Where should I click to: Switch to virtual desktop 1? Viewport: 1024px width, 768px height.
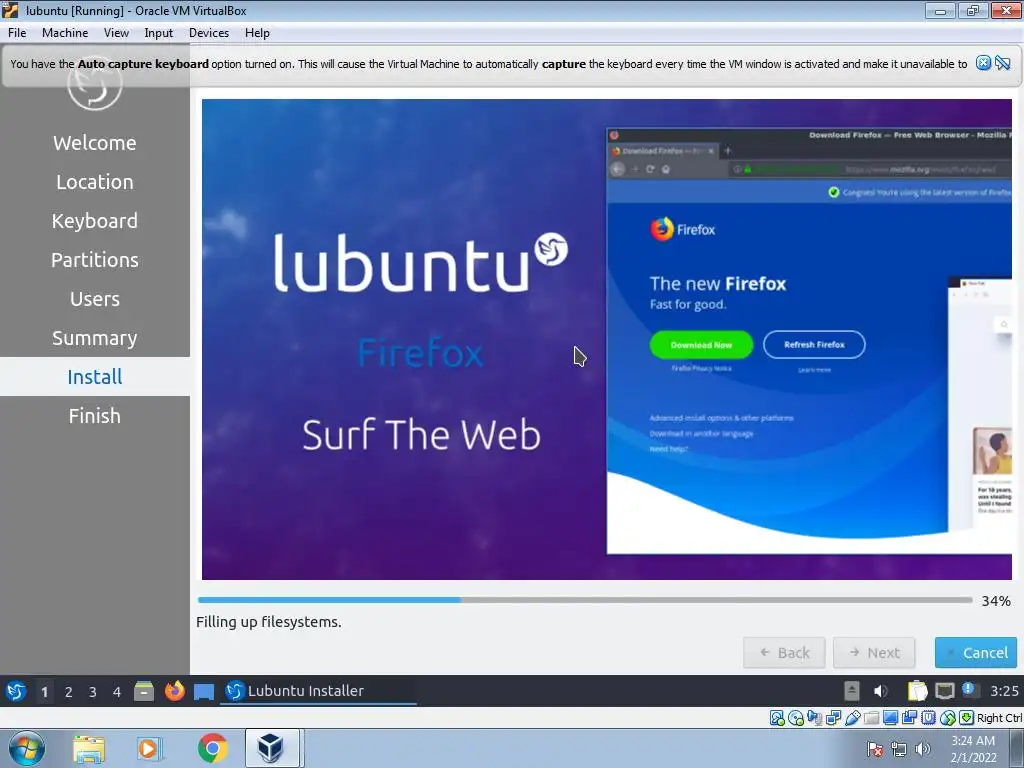coord(44,692)
